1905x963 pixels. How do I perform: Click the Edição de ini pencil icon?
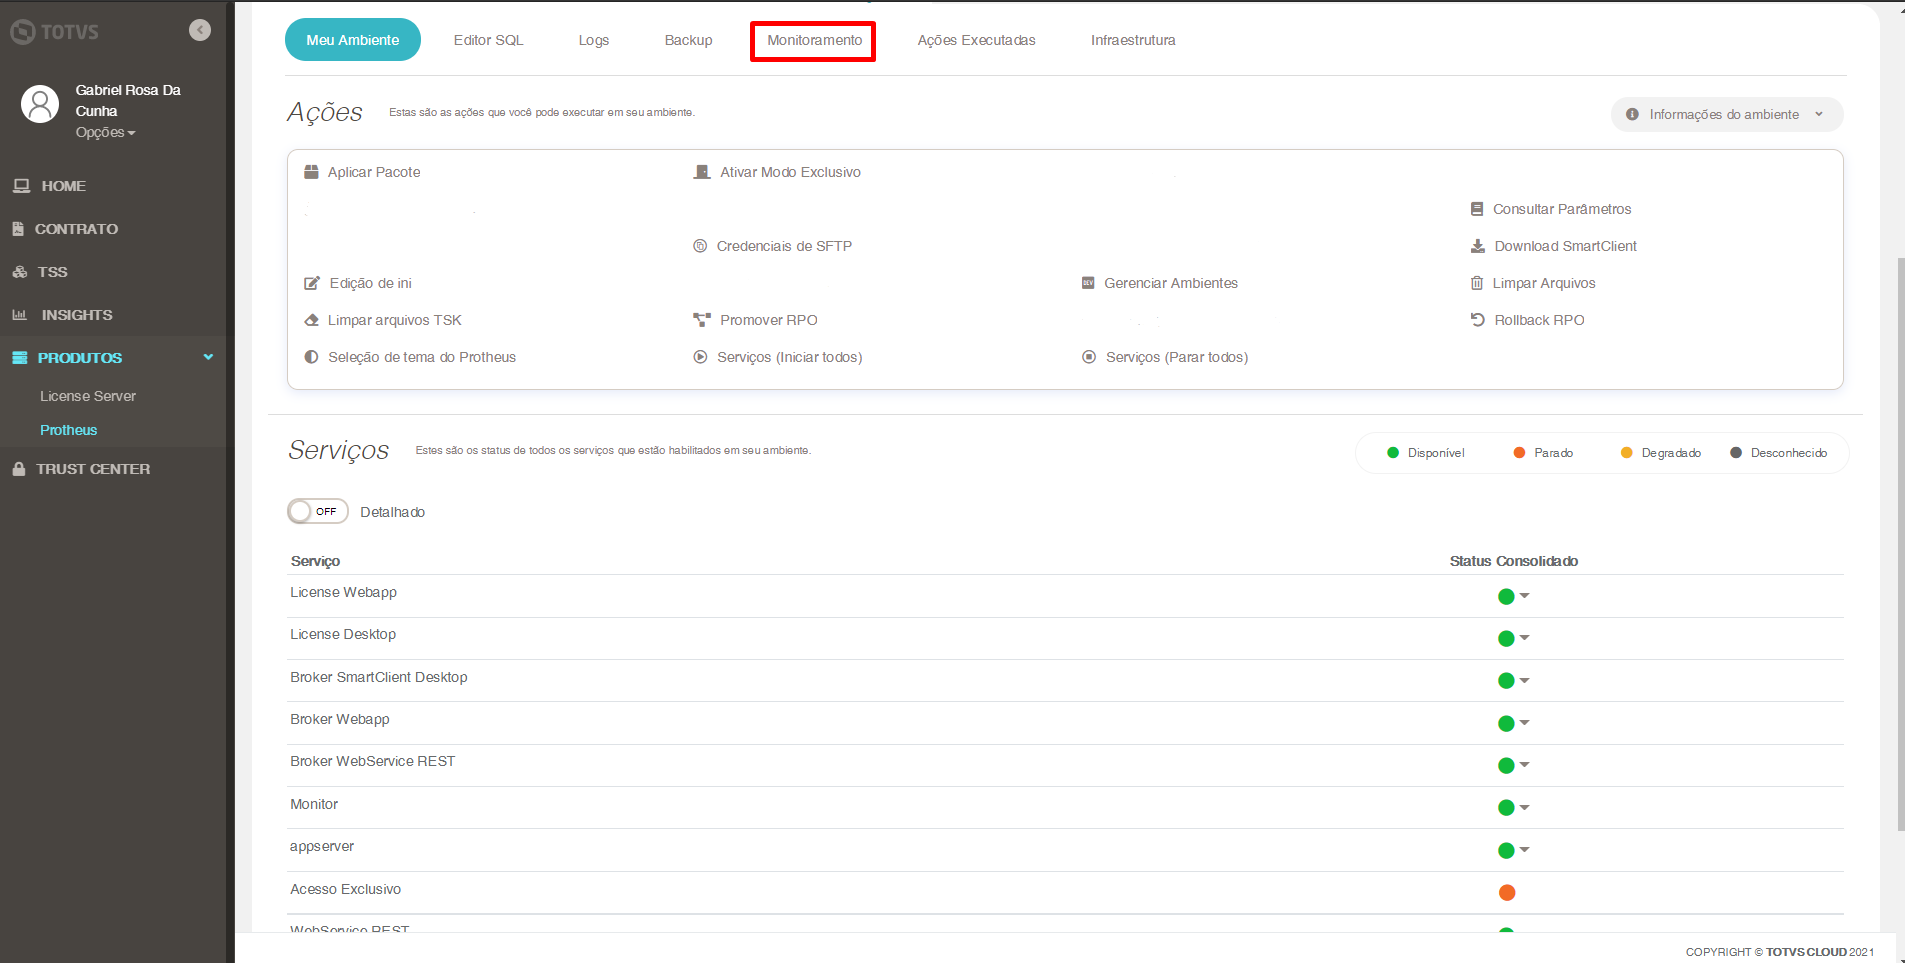(312, 283)
